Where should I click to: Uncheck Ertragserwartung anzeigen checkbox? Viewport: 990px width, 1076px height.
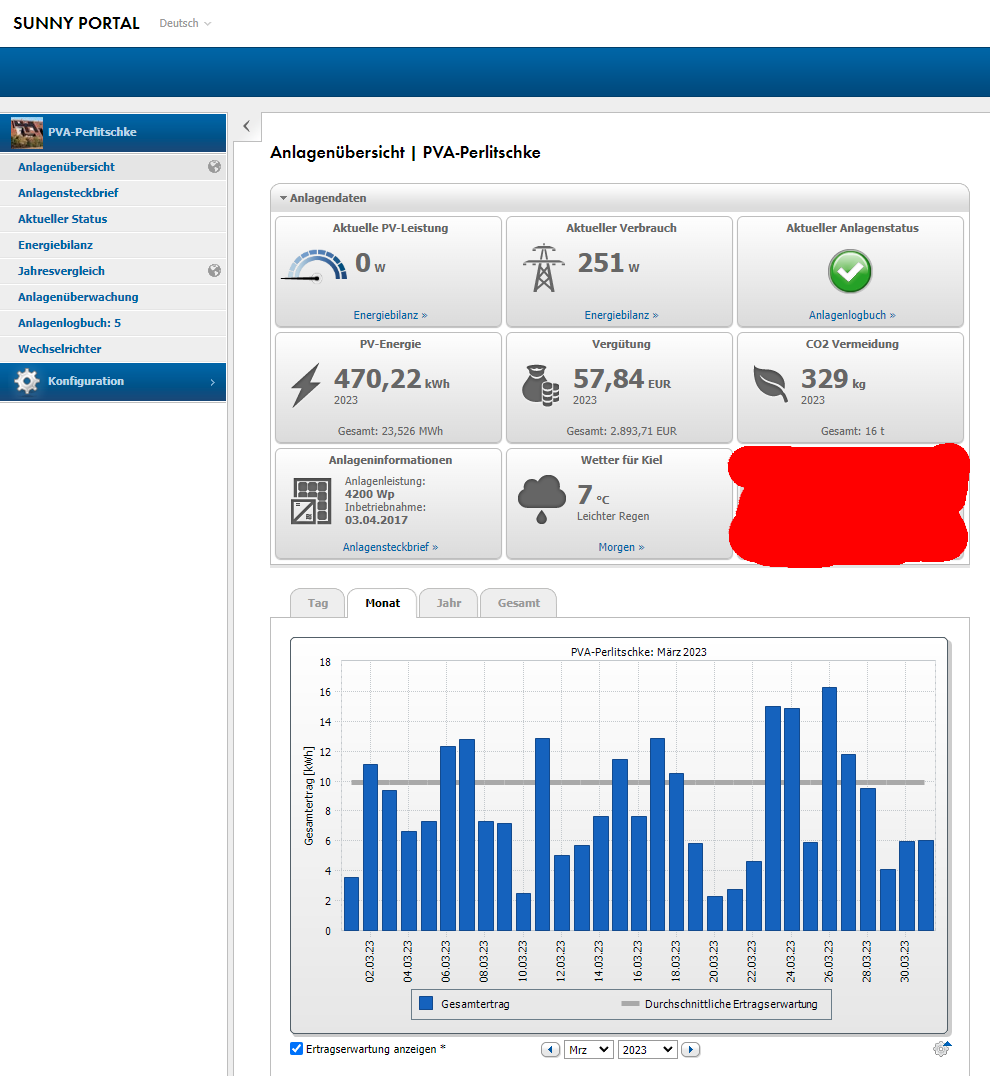click(296, 1049)
